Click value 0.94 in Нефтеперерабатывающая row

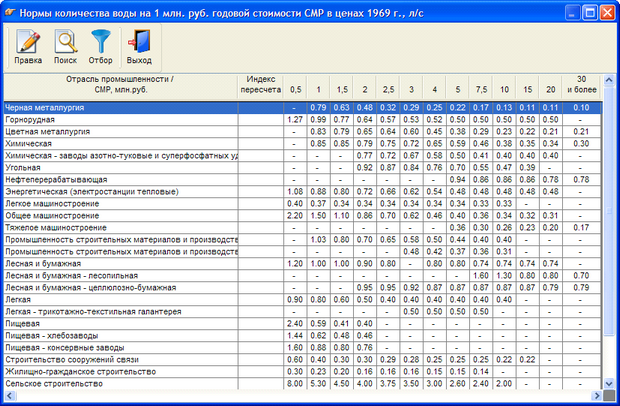457,179
